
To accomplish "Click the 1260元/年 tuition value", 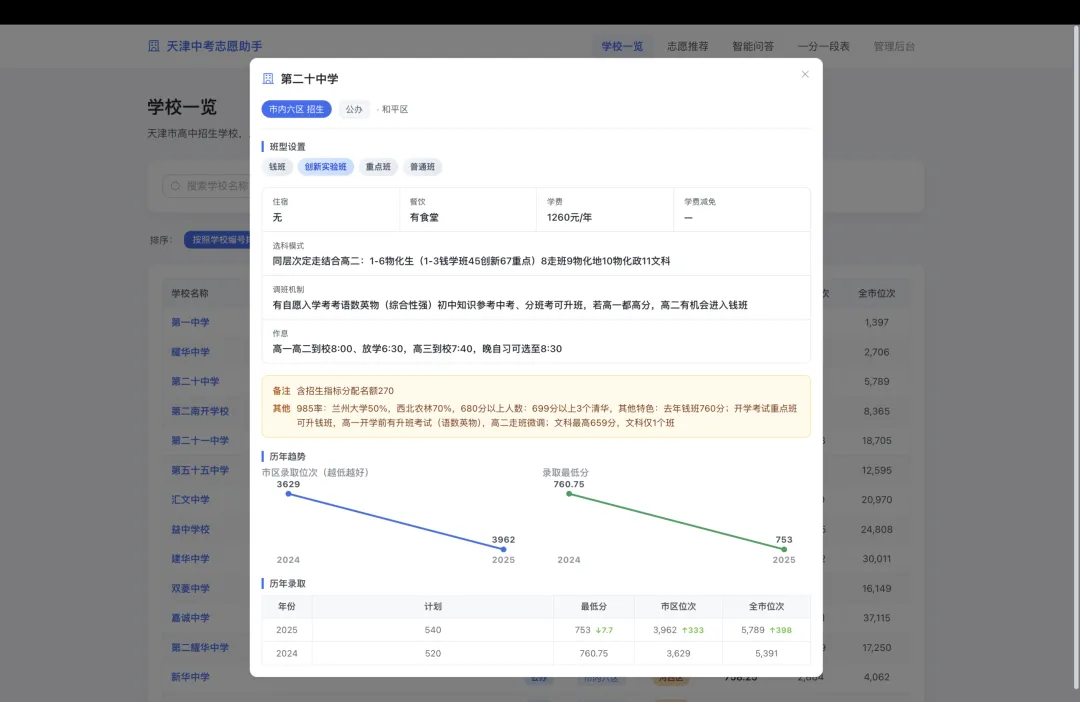I will (569, 218).
